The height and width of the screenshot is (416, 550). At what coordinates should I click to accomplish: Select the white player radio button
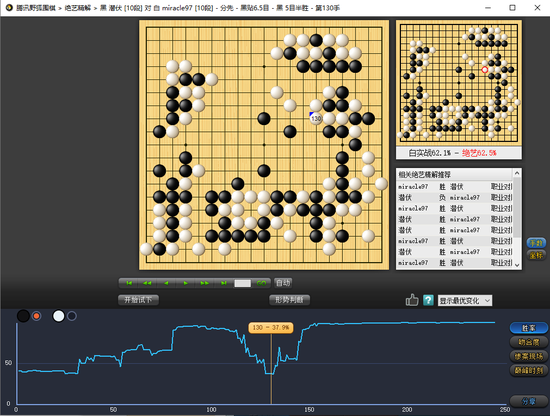[72, 316]
